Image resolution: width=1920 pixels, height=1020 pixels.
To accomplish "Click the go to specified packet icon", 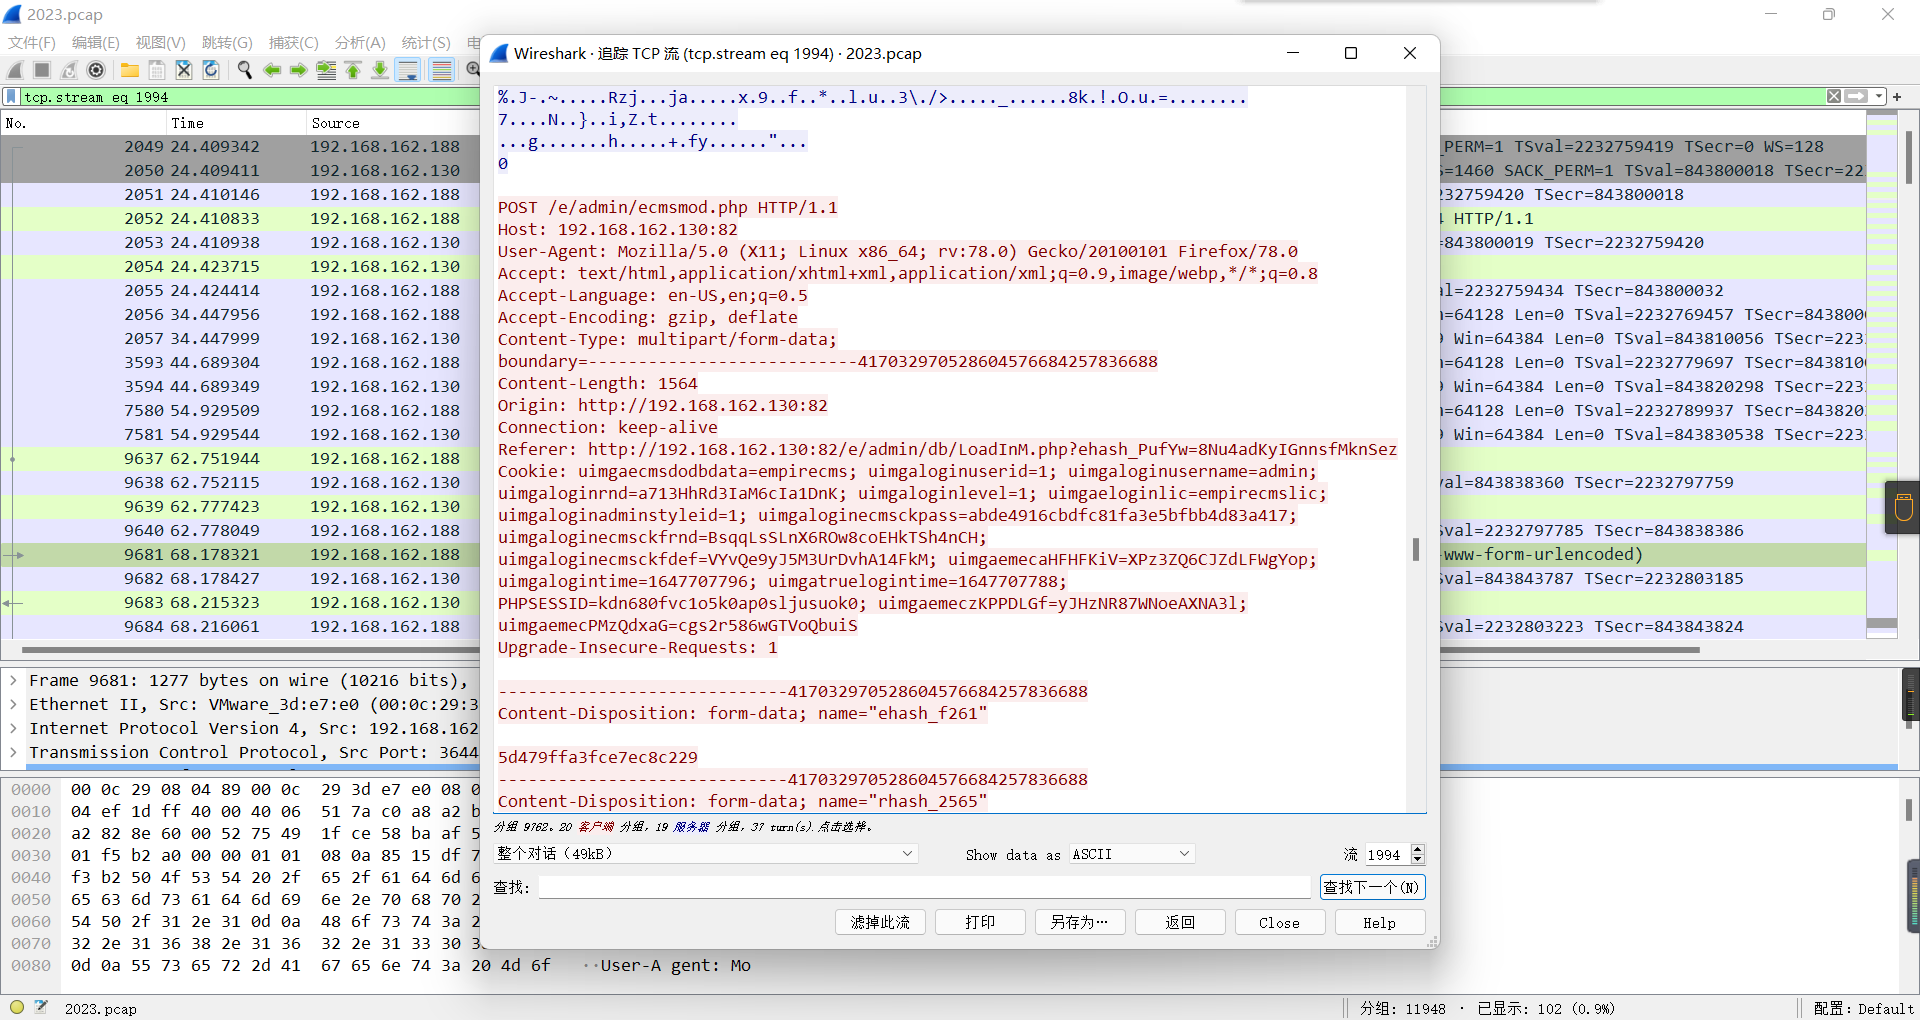I will pyautogui.click(x=326, y=70).
